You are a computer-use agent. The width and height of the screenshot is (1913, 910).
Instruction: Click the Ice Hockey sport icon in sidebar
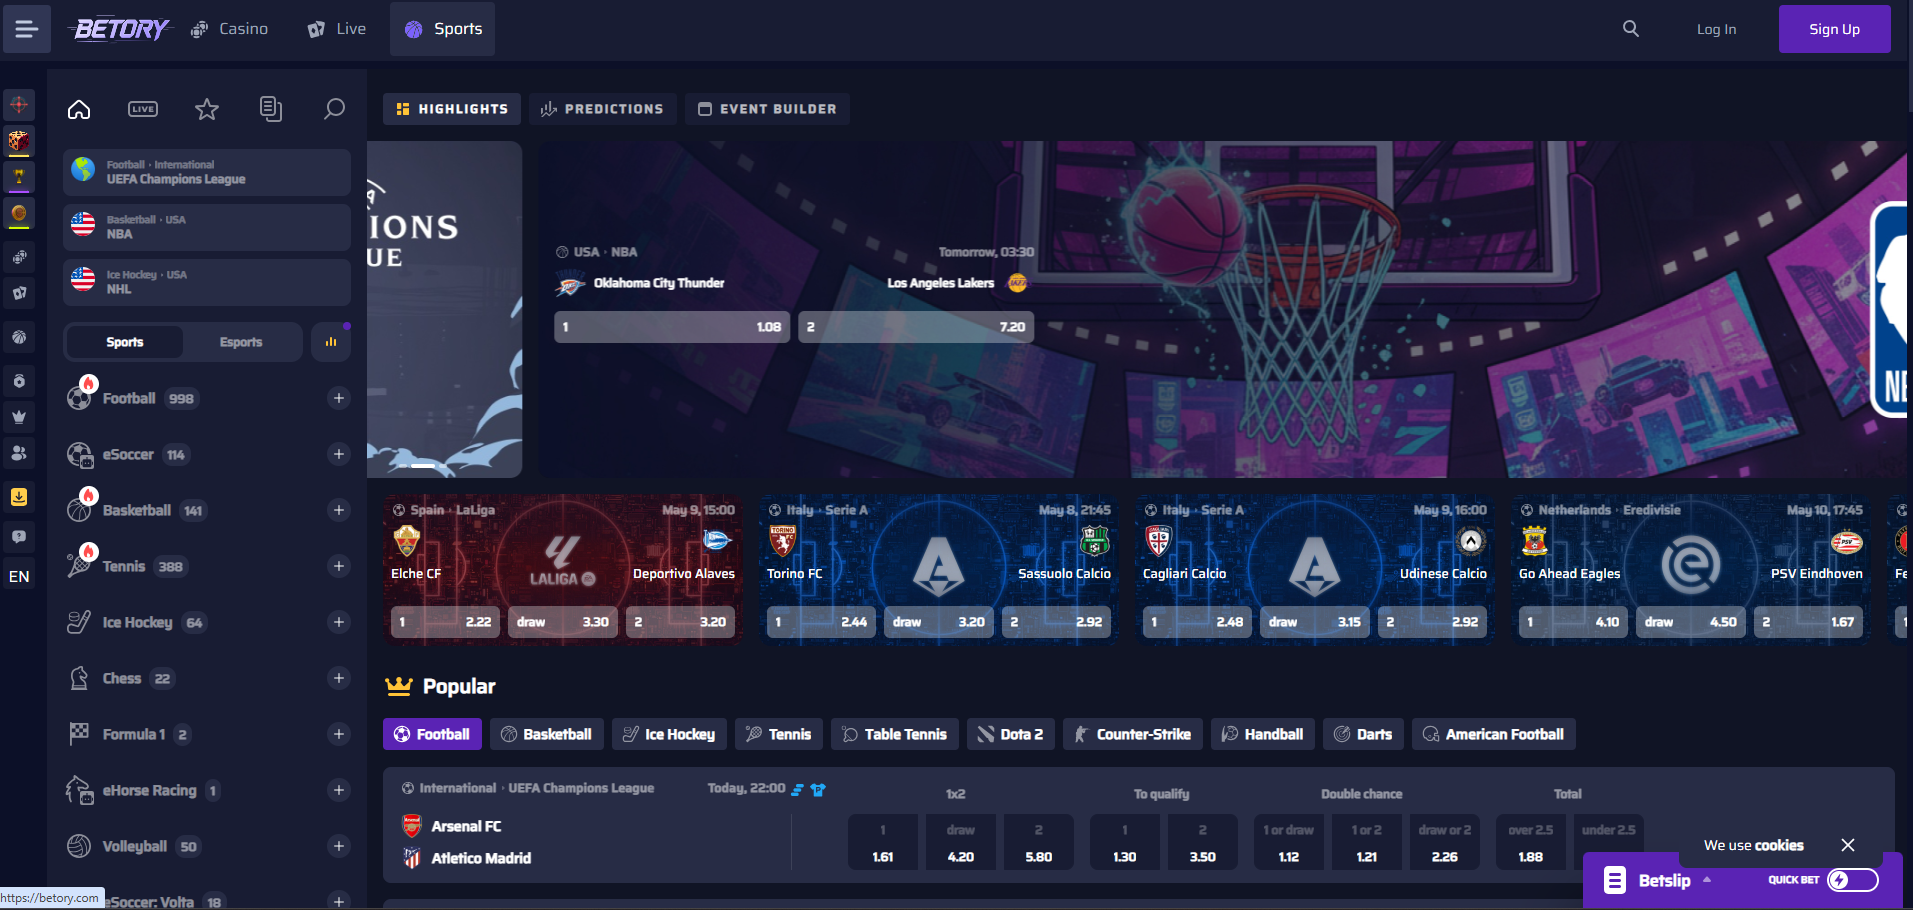79,622
